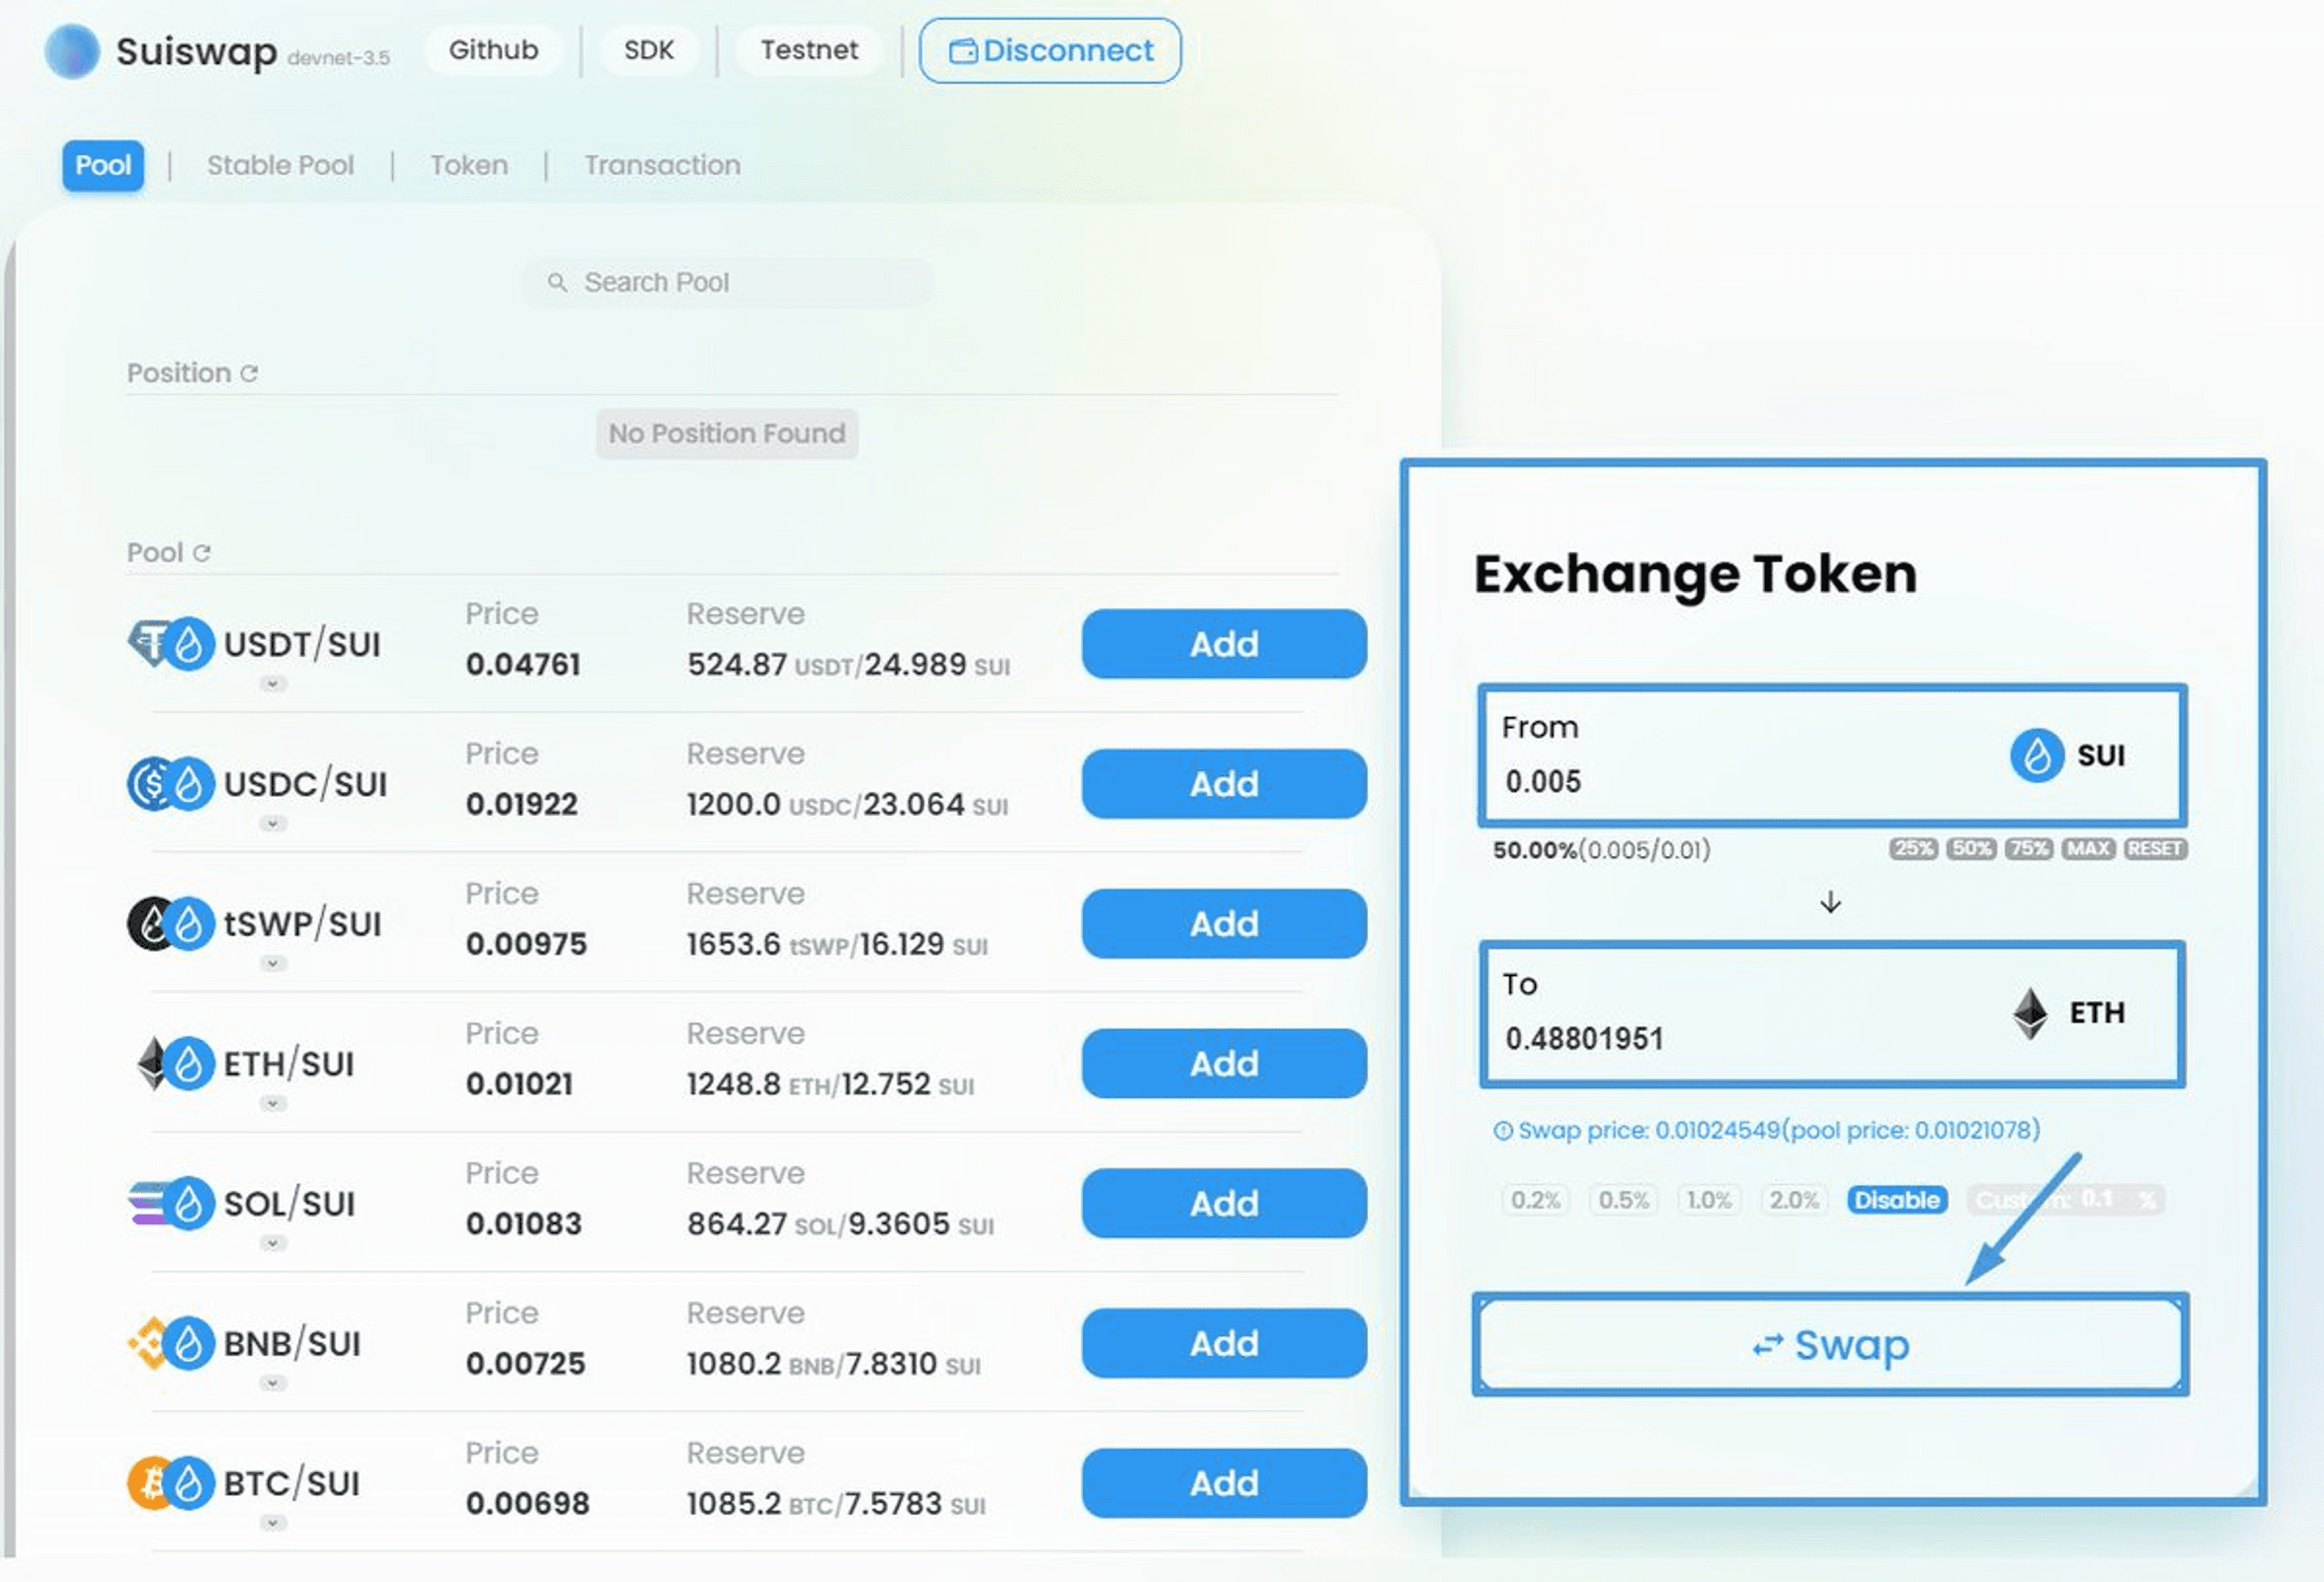Click the From amount field 0.005
The image size is (2324, 1582).
click(x=1544, y=782)
